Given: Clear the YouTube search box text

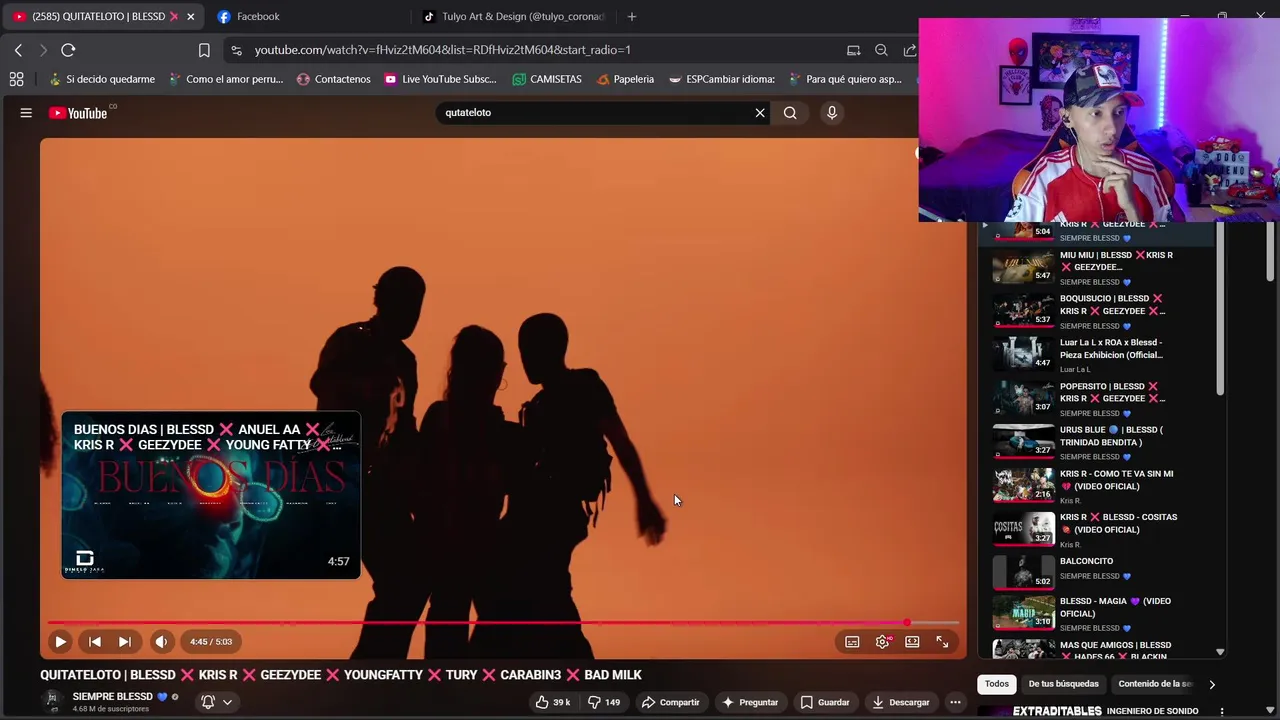Looking at the screenshot, I should click(760, 113).
